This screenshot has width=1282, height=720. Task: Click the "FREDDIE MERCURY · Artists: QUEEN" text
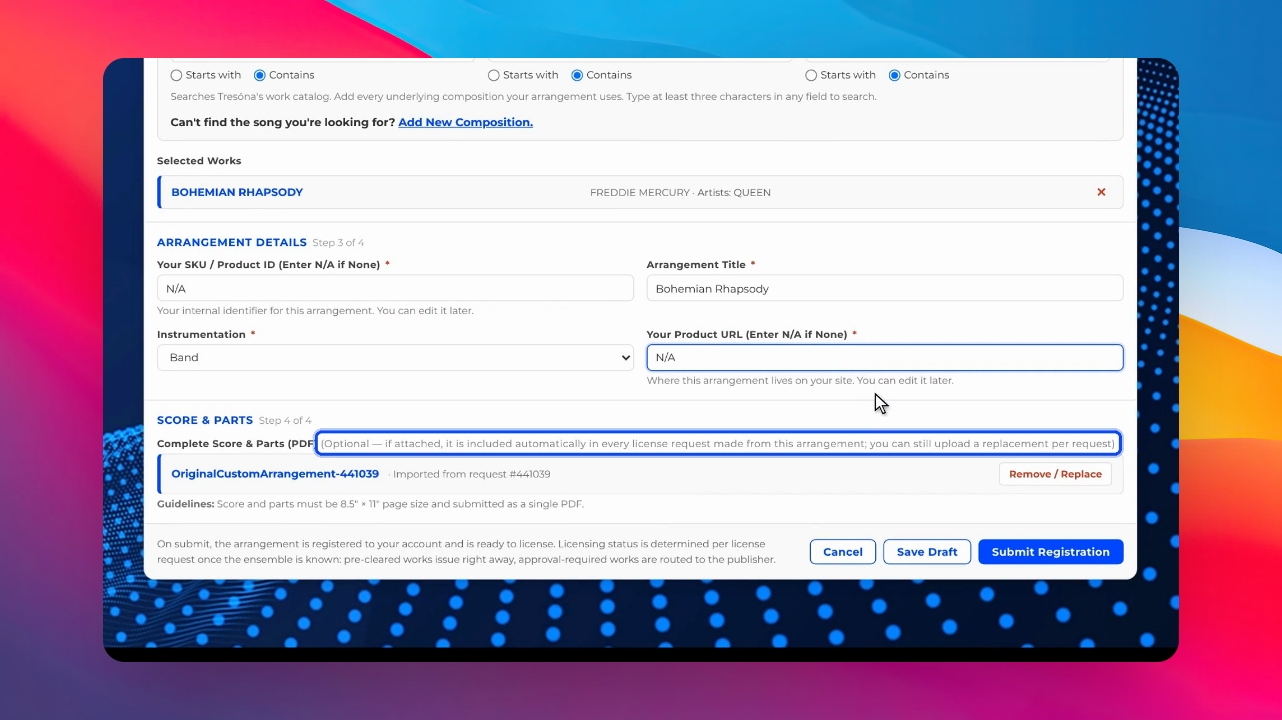tap(680, 192)
